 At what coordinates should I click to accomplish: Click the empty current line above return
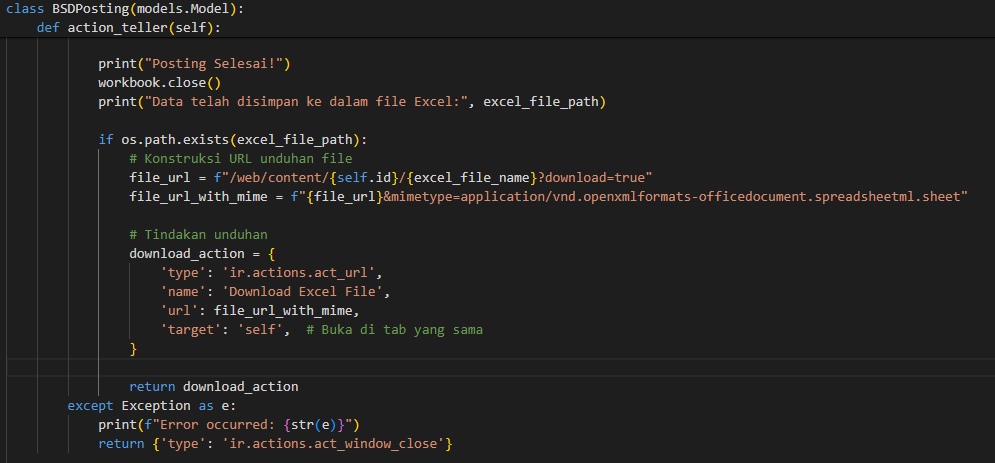[x=498, y=367]
